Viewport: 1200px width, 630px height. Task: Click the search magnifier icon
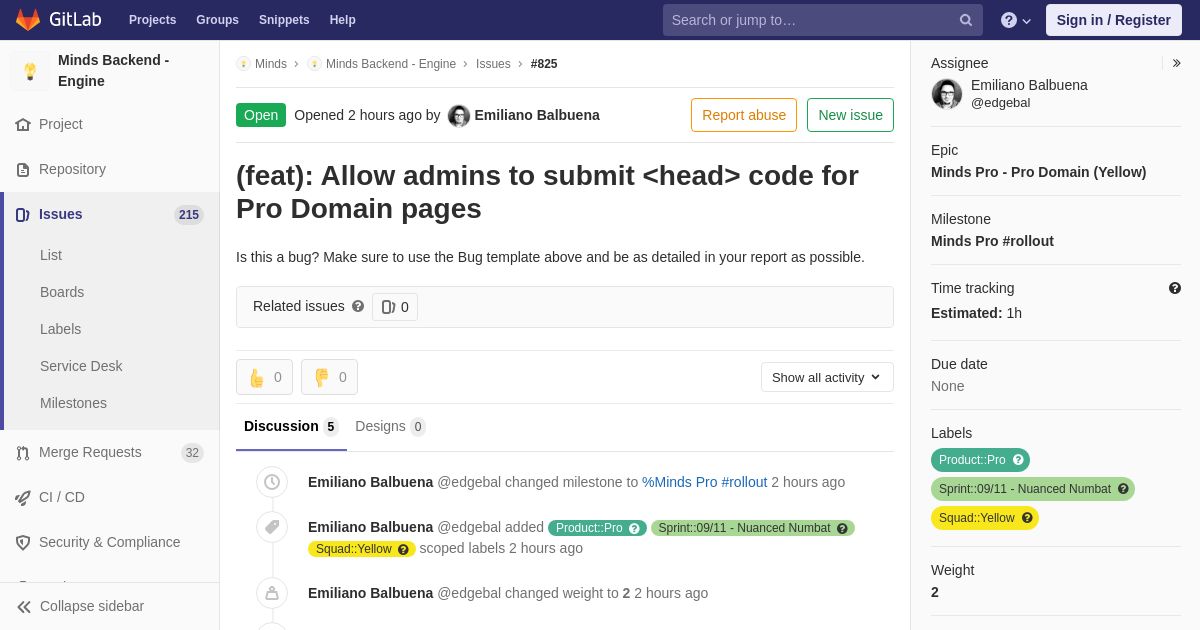coord(966,20)
